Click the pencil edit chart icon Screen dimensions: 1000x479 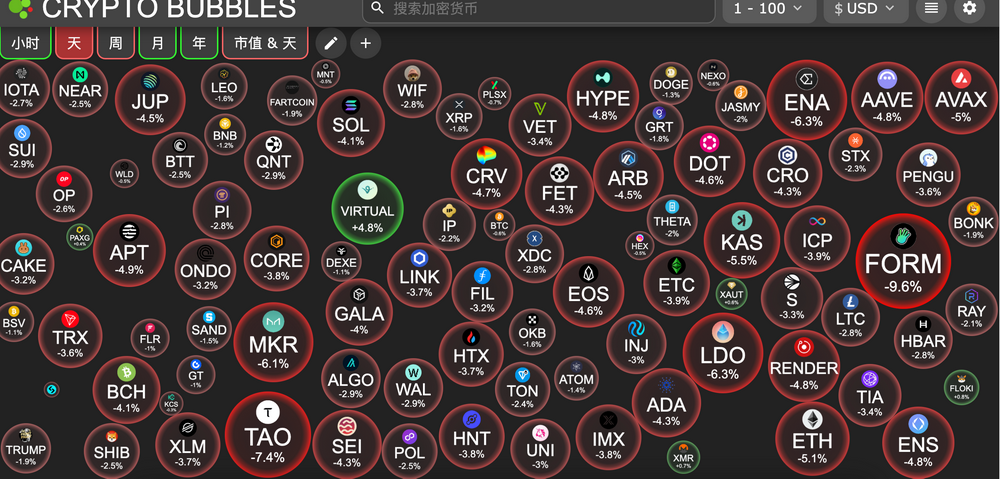(330, 43)
